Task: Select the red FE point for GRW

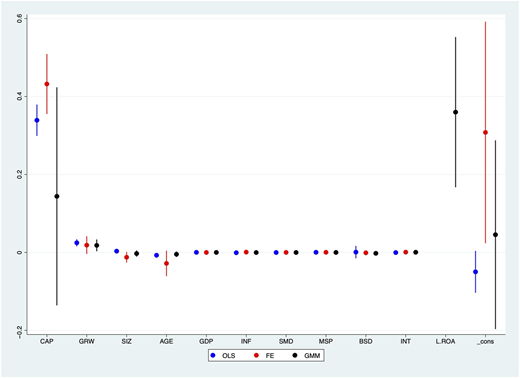Action: tap(87, 245)
